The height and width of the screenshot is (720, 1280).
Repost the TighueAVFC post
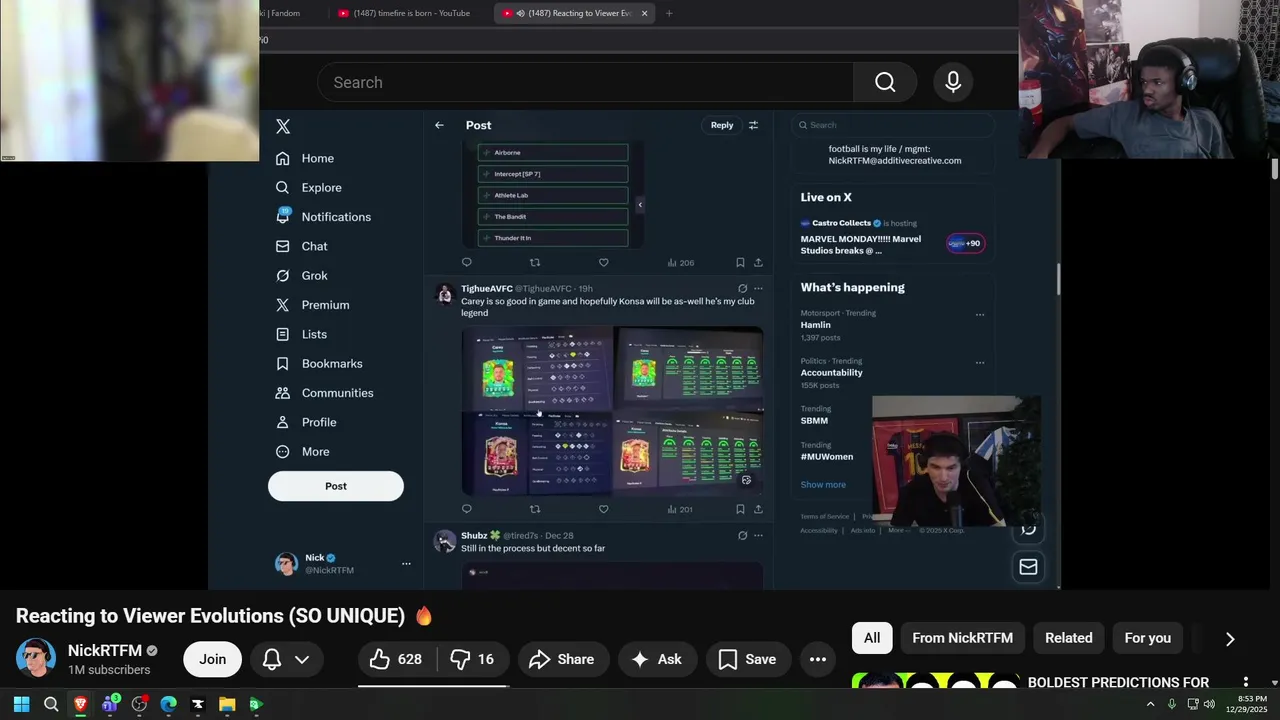pyautogui.click(x=535, y=509)
